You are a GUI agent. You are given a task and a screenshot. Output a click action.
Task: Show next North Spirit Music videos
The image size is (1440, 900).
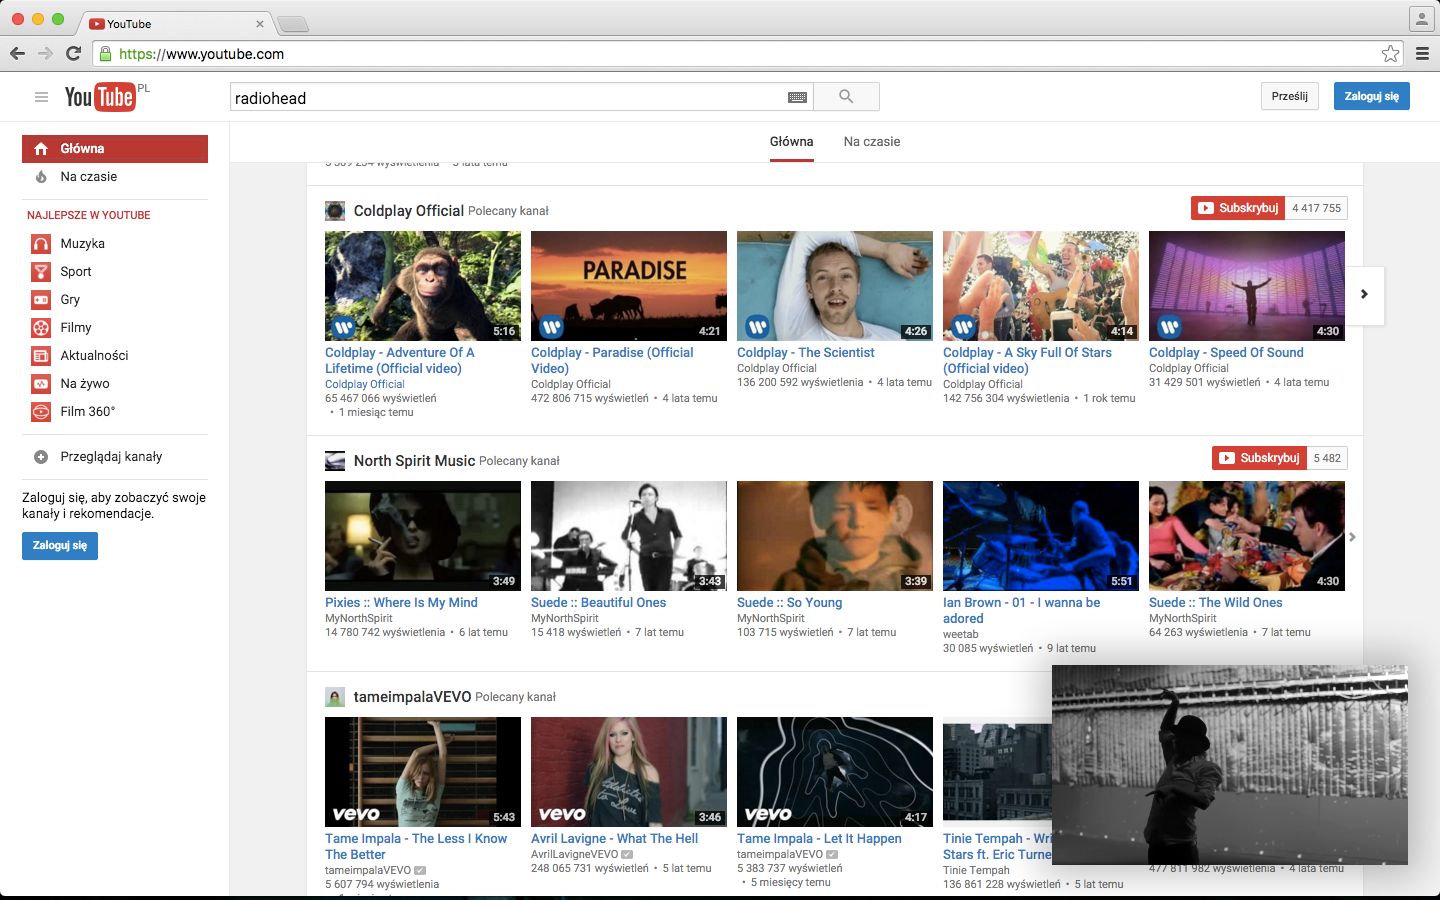point(1352,537)
